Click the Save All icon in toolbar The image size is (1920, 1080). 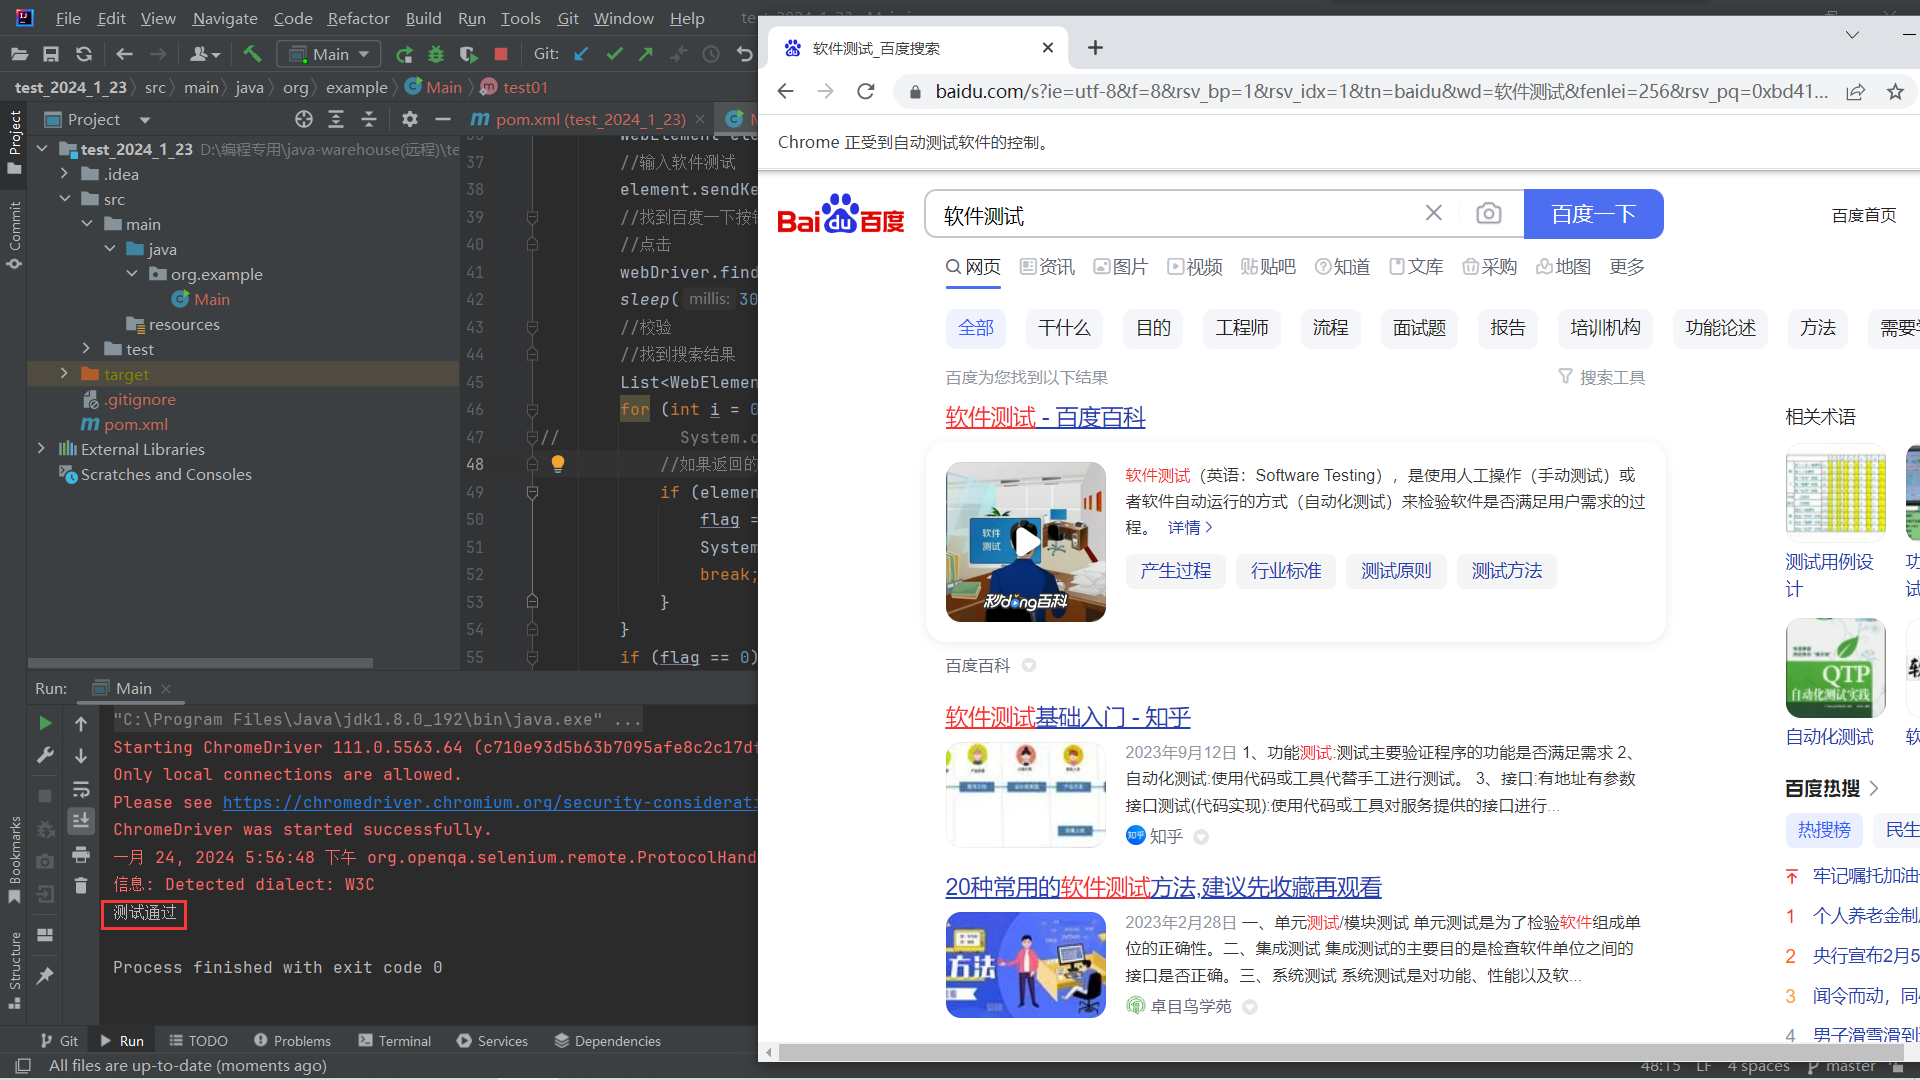[x=51, y=54]
